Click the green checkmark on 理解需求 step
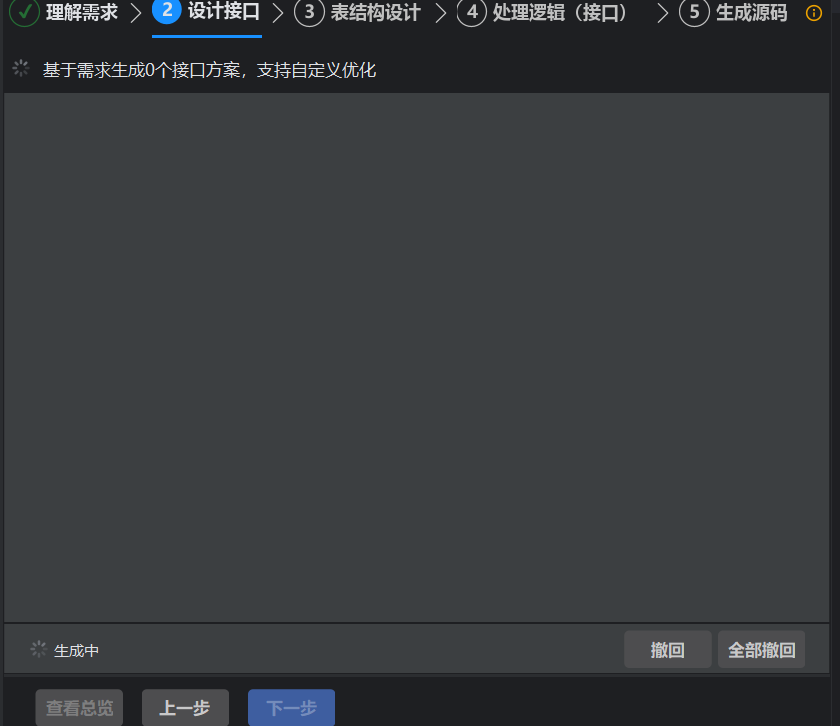Screen dimensions: 840x726 click(22, 14)
